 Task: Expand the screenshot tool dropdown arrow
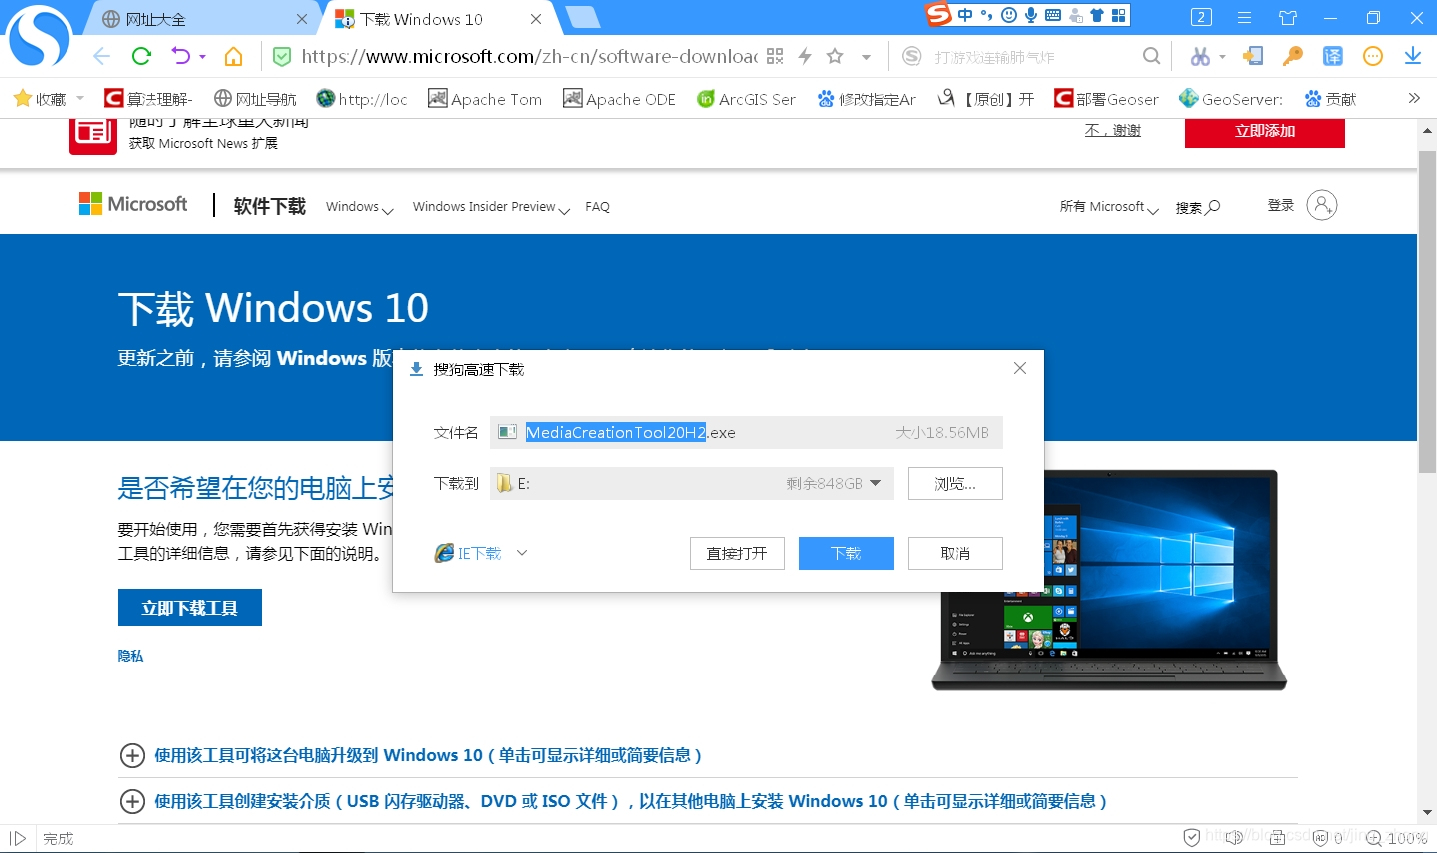[x=1222, y=57]
